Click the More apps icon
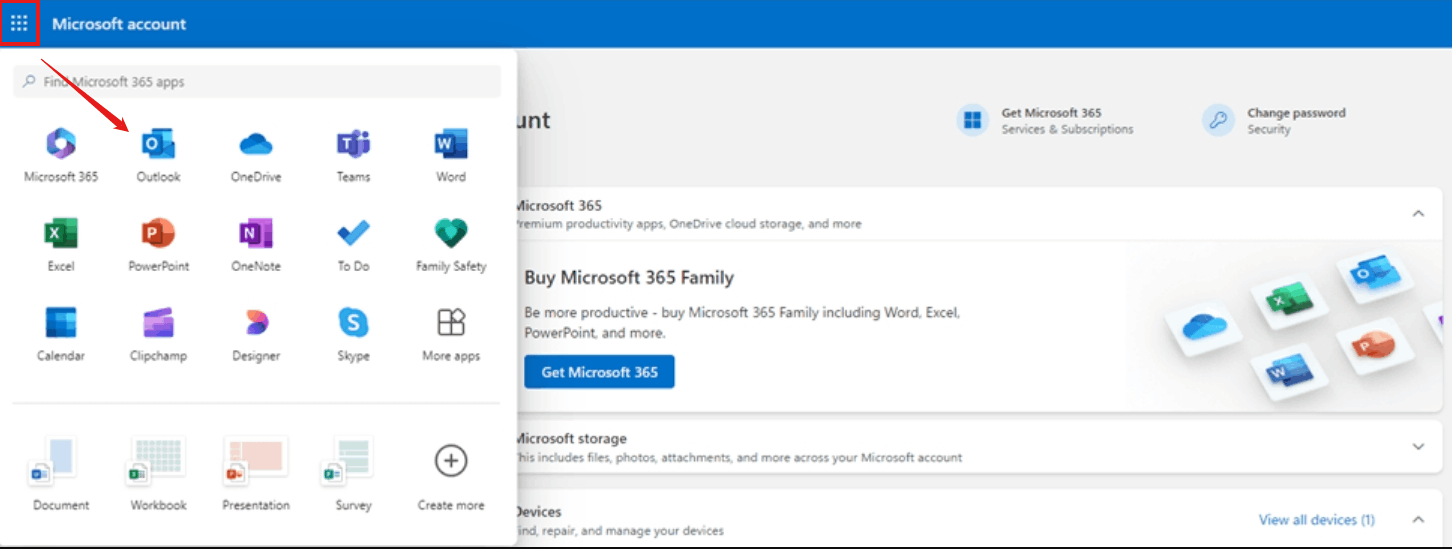 [x=451, y=323]
